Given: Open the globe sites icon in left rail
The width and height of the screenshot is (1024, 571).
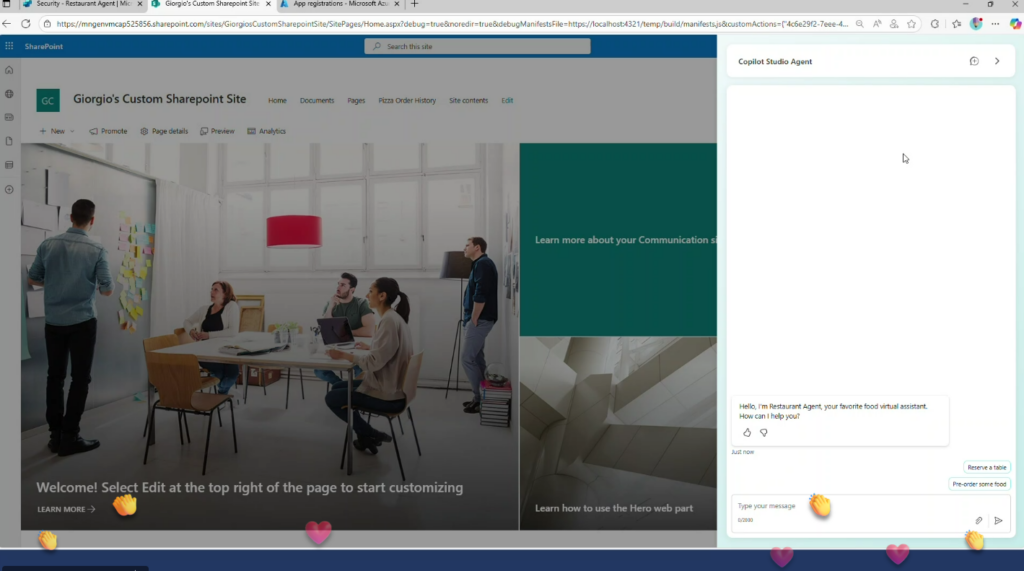Looking at the screenshot, I should pyautogui.click(x=9, y=94).
